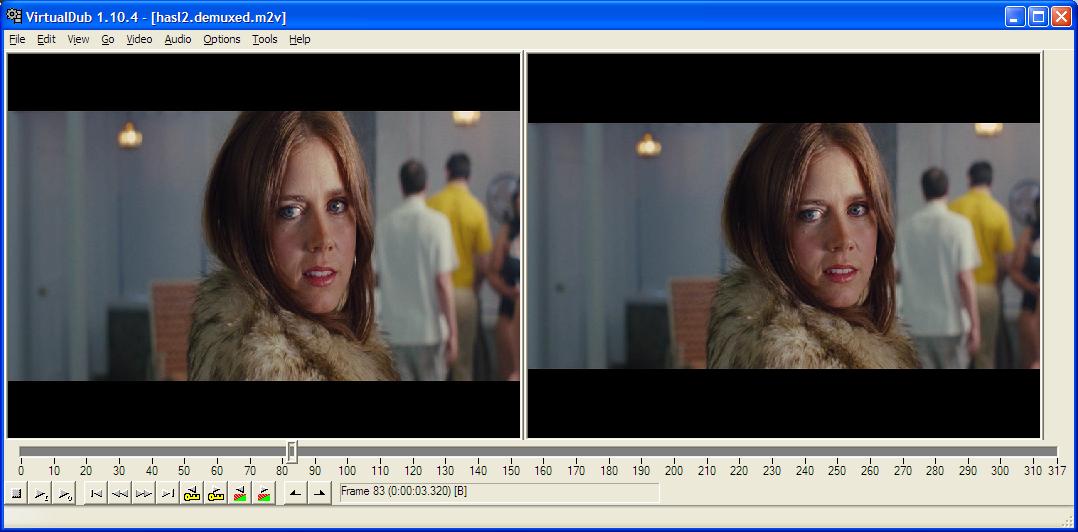Mark the selection start (mark in)
Image resolution: width=1078 pixels, height=532 pixels.
296,494
